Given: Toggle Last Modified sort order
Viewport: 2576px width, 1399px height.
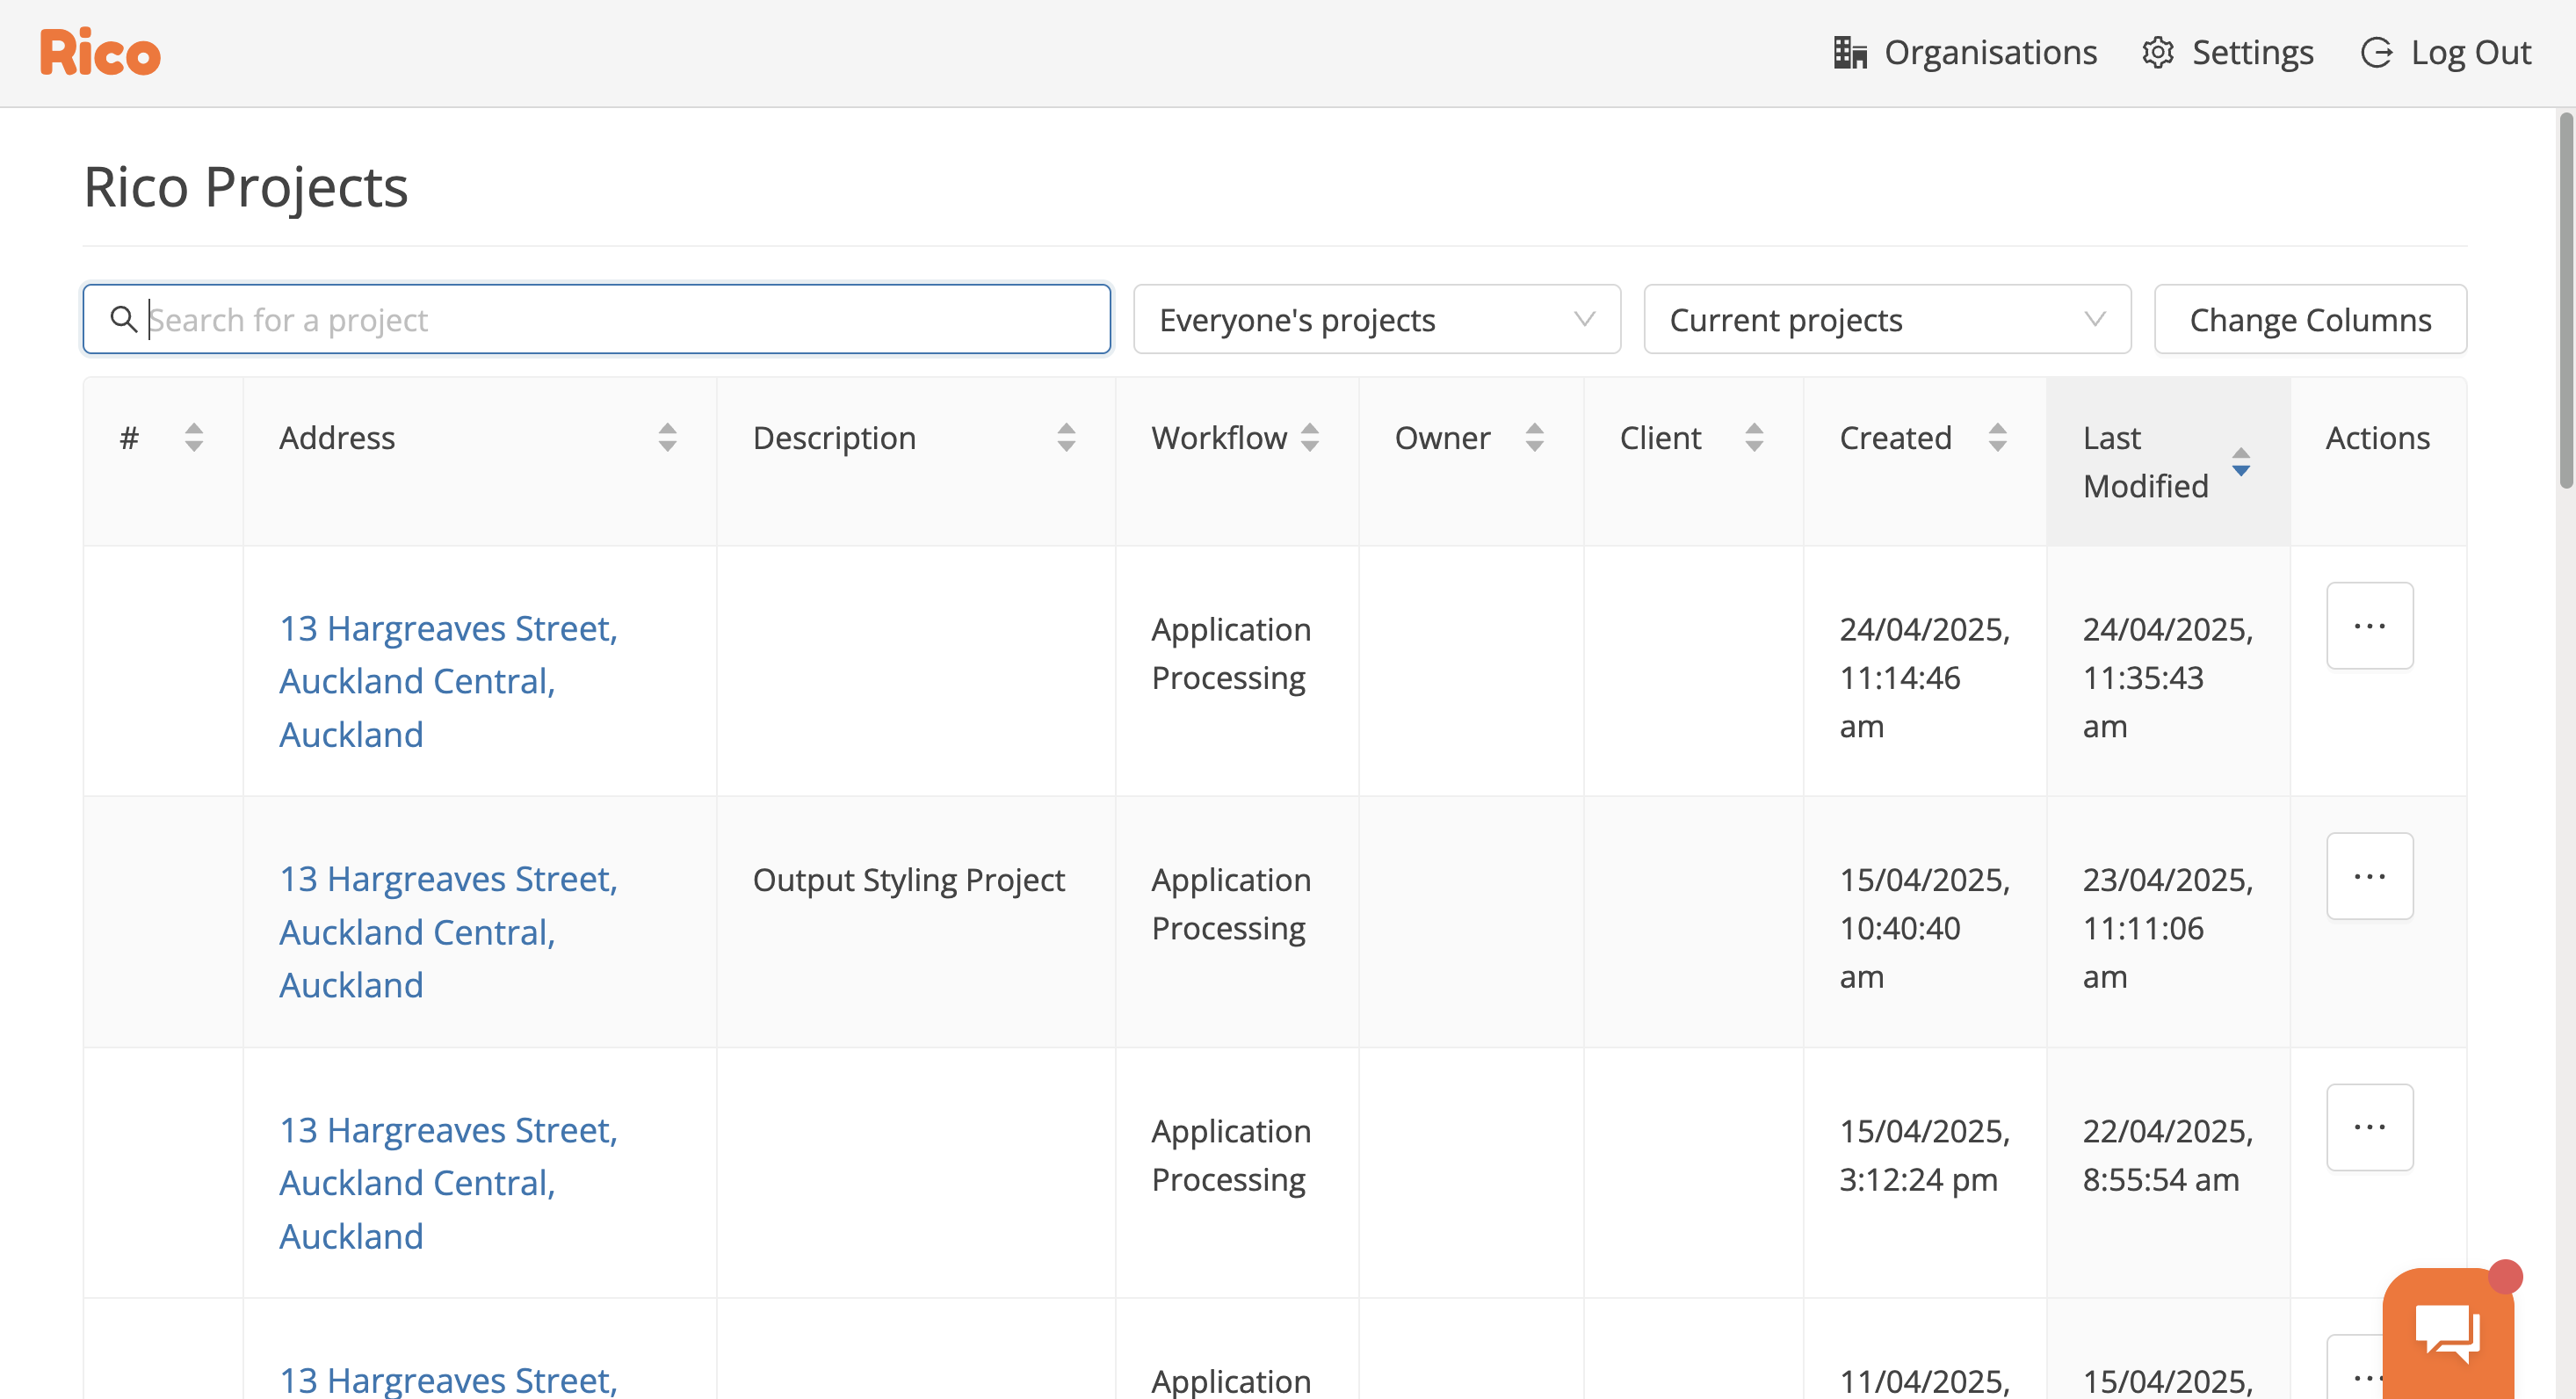Looking at the screenshot, I should pyautogui.click(x=2241, y=461).
